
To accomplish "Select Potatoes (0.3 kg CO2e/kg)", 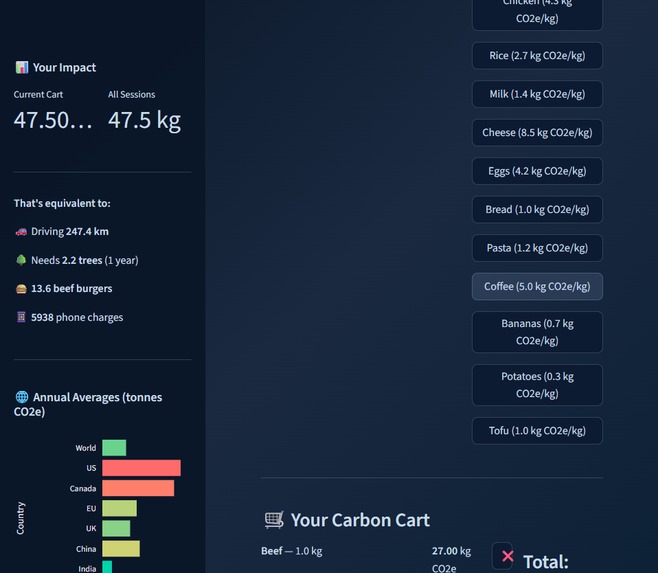I will point(537,385).
